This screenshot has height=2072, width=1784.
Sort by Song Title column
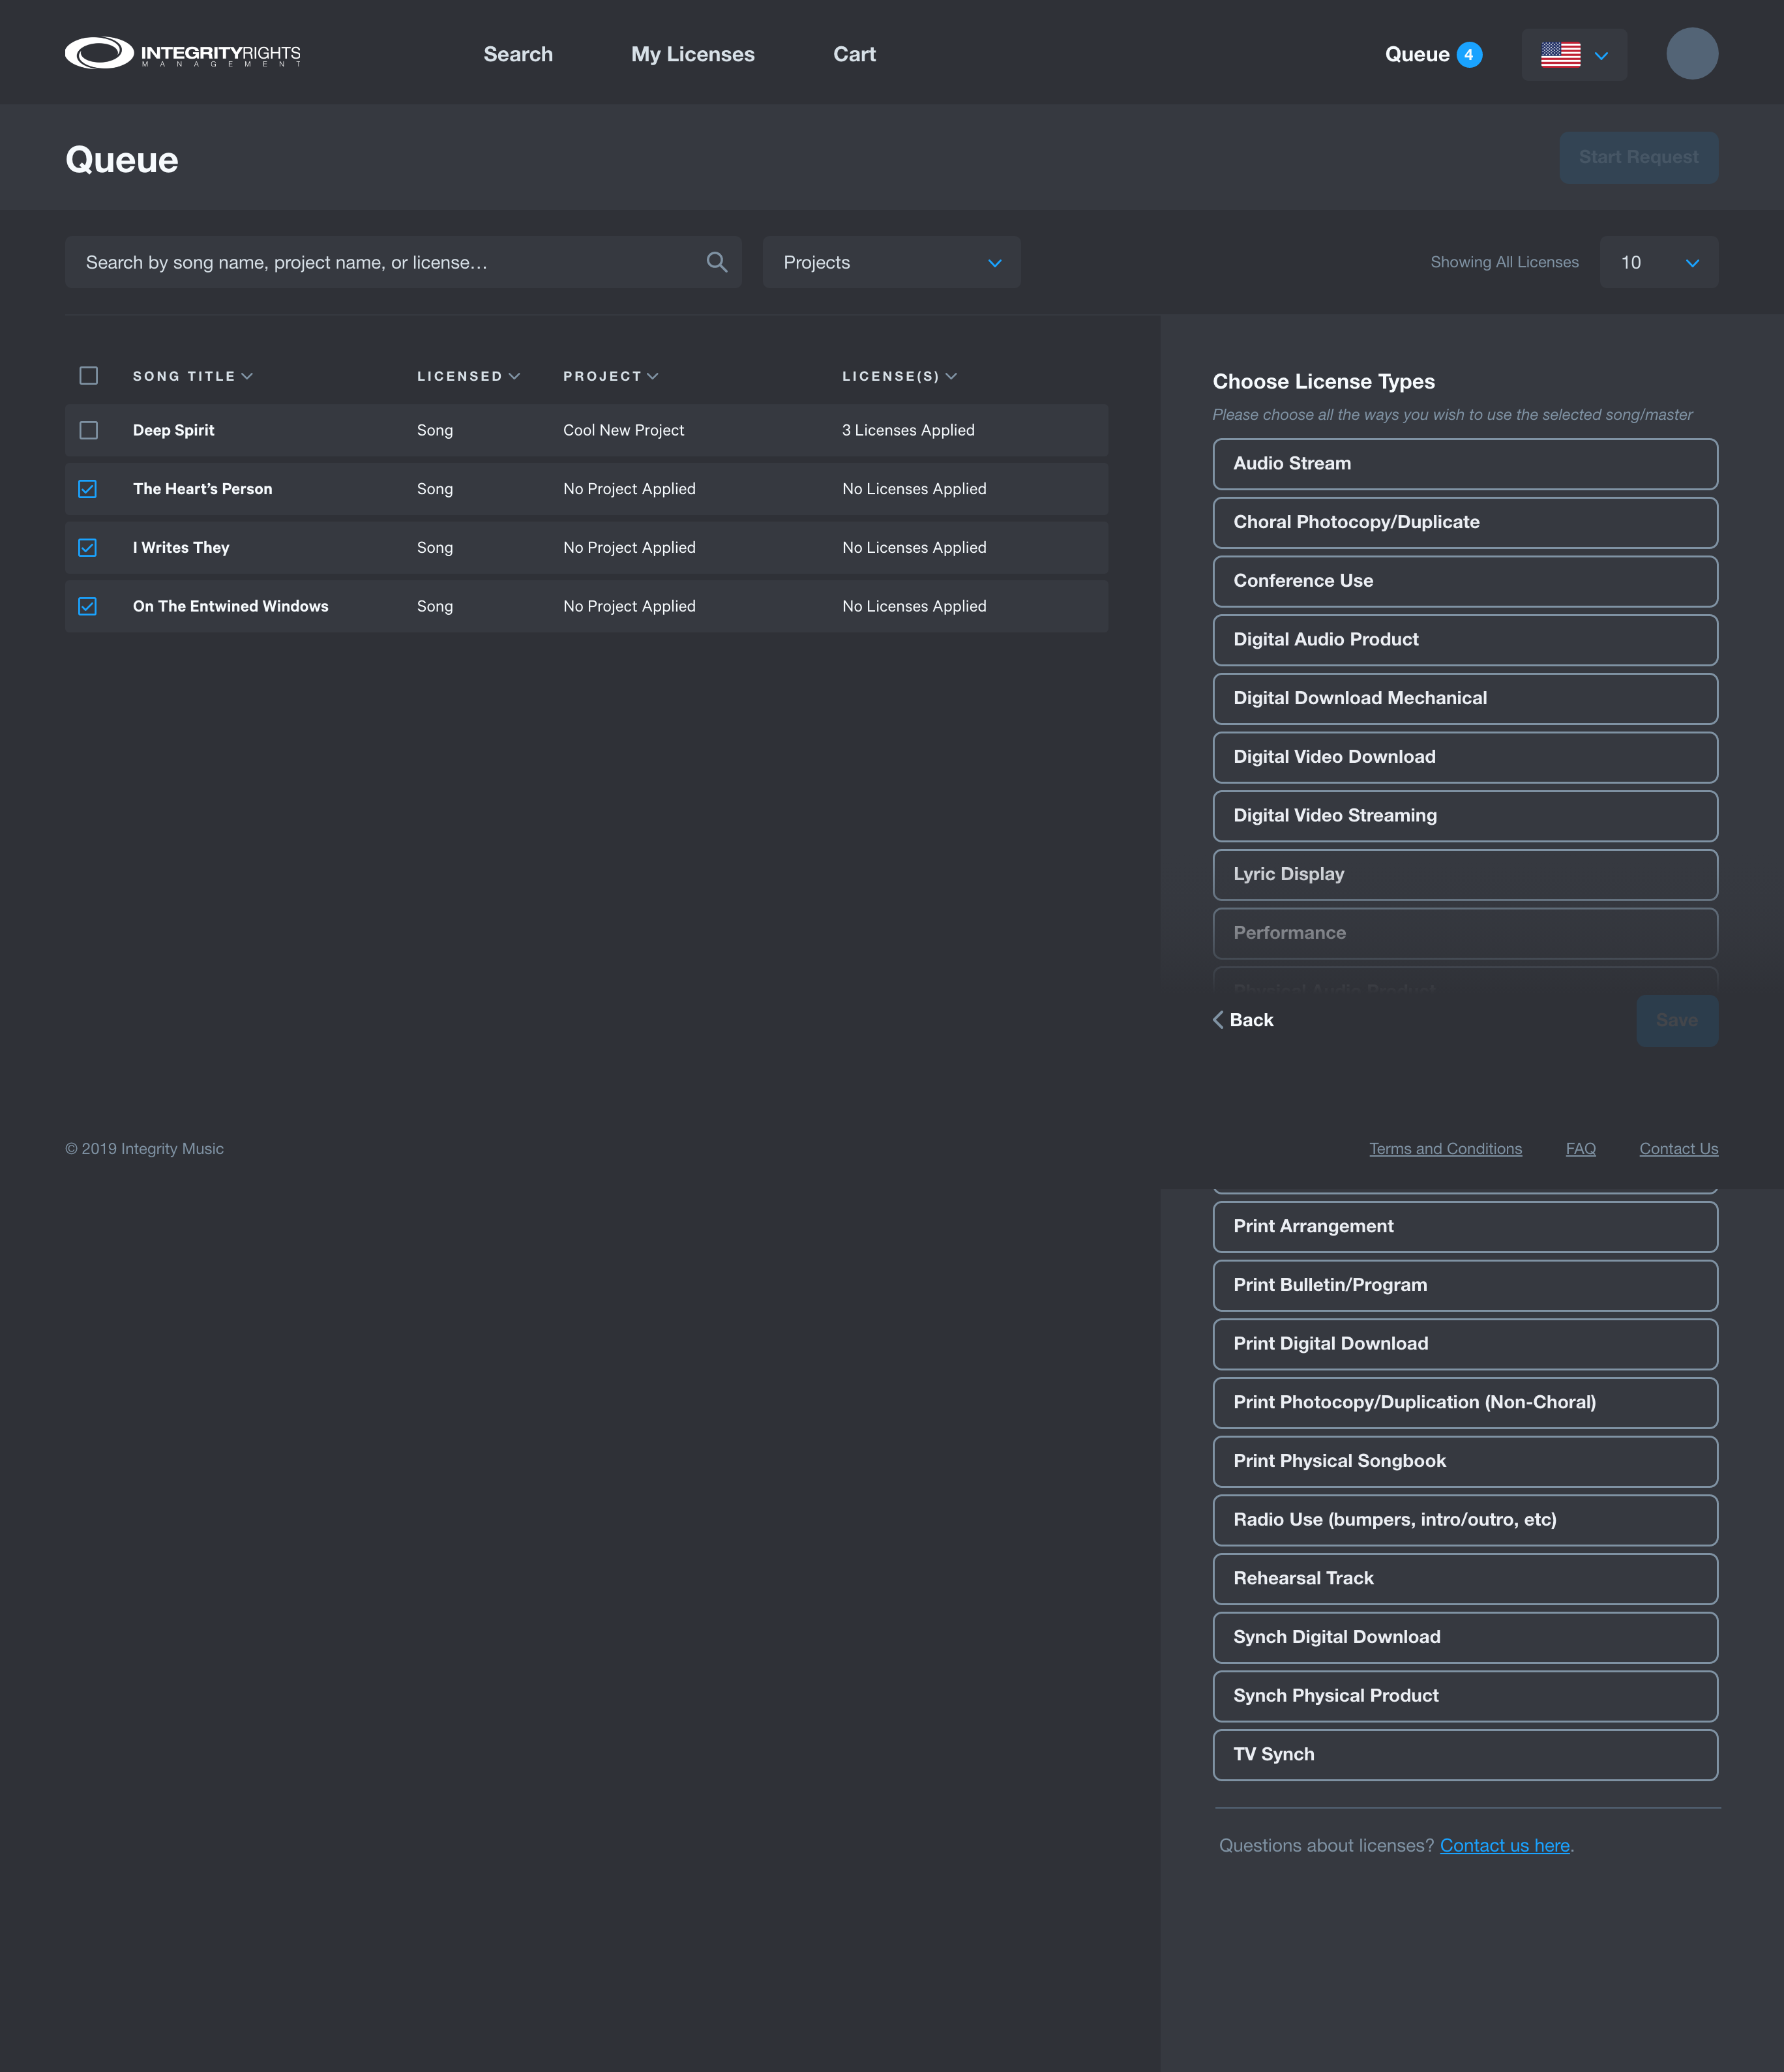coord(192,376)
